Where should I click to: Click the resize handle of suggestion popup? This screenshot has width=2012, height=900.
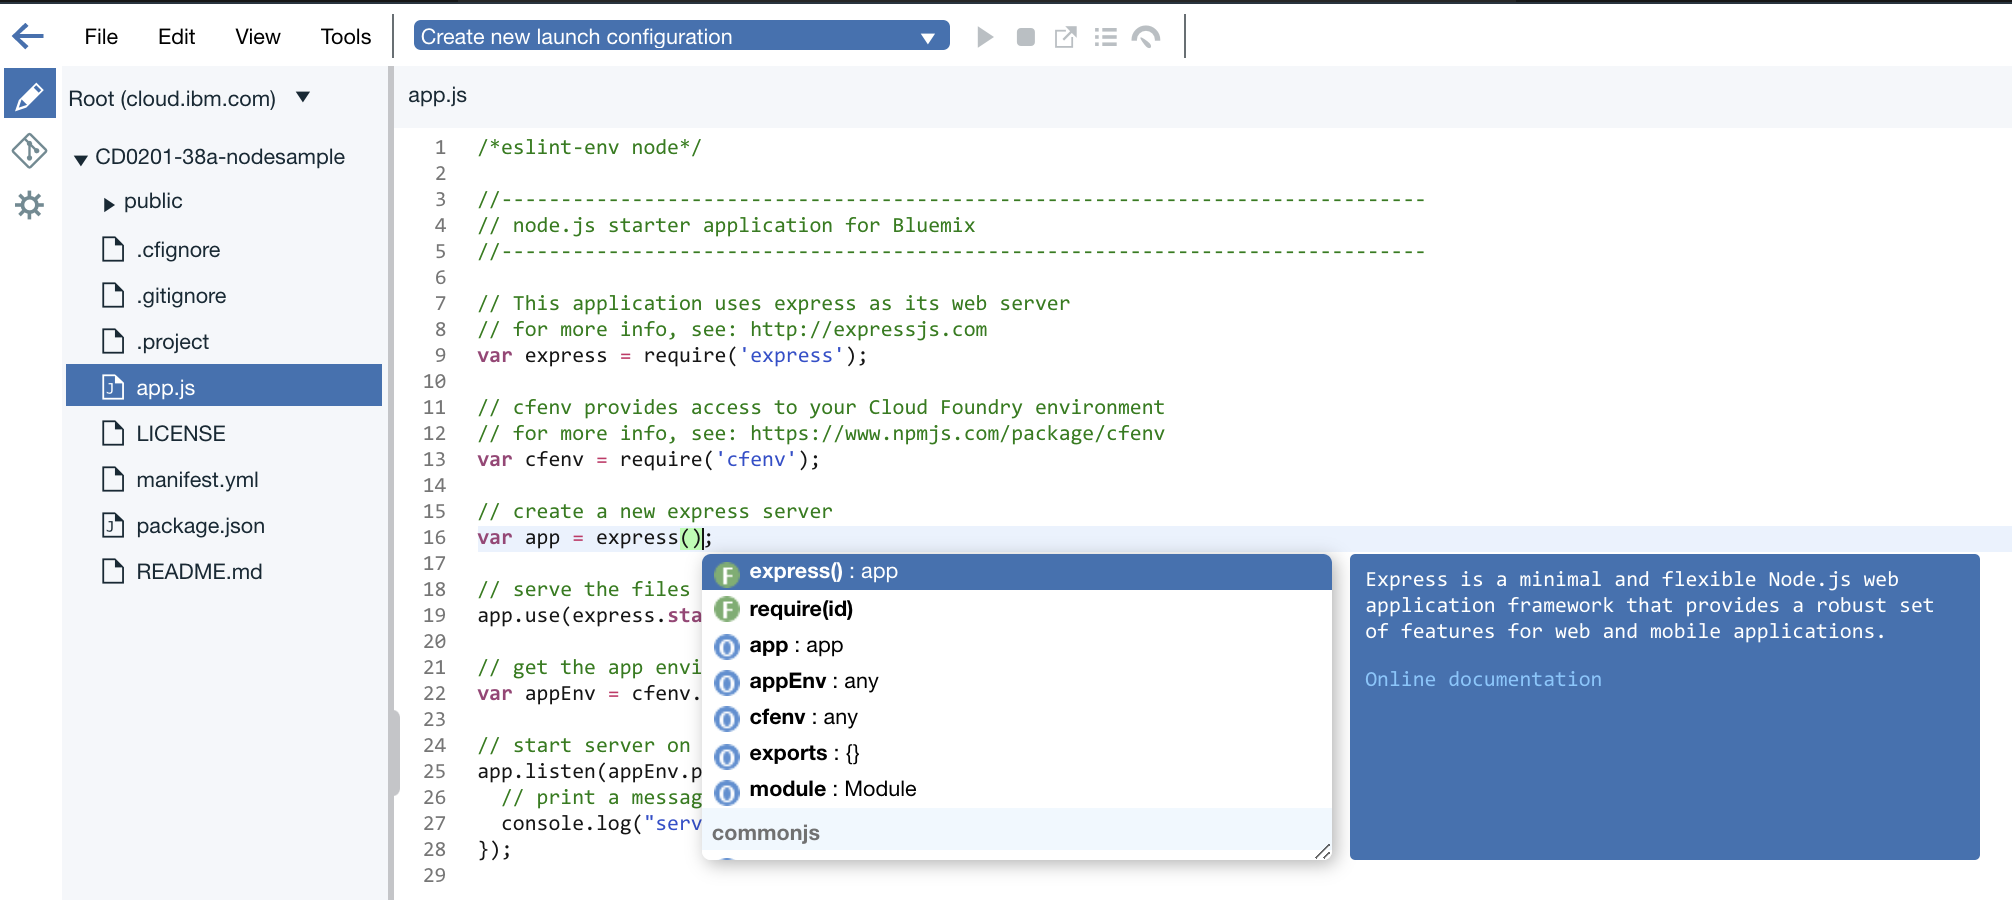click(x=1322, y=851)
